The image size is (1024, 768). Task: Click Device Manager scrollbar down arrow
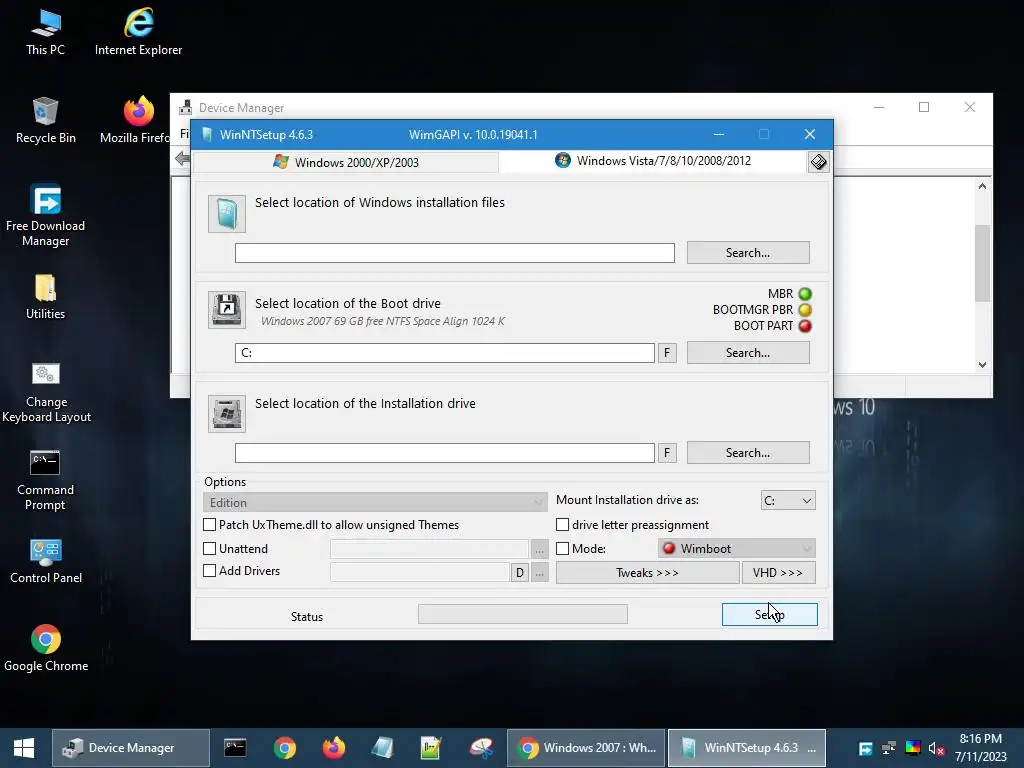pos(982,365)
